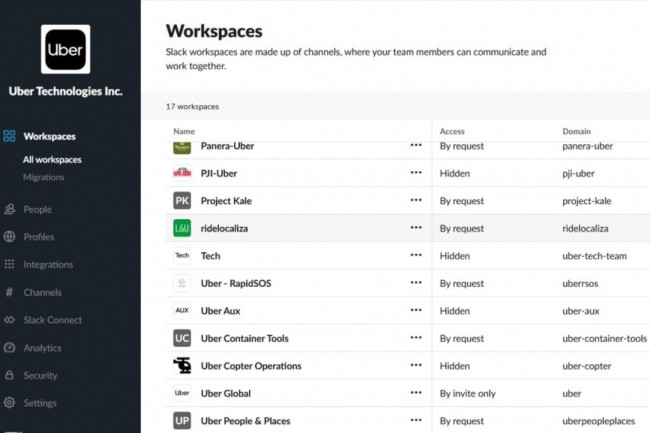Image resolution: width=650 pixels, height=433 pixels.
Task: Sort by the Domain column header
Action: (576, 131)
